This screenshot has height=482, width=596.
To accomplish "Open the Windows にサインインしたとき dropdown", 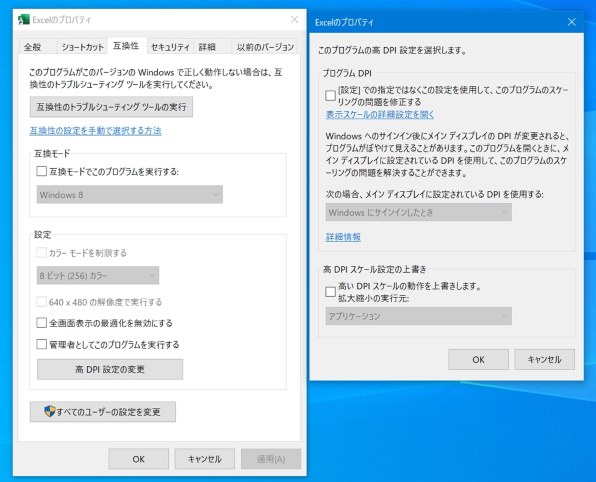I will (418, 212).
